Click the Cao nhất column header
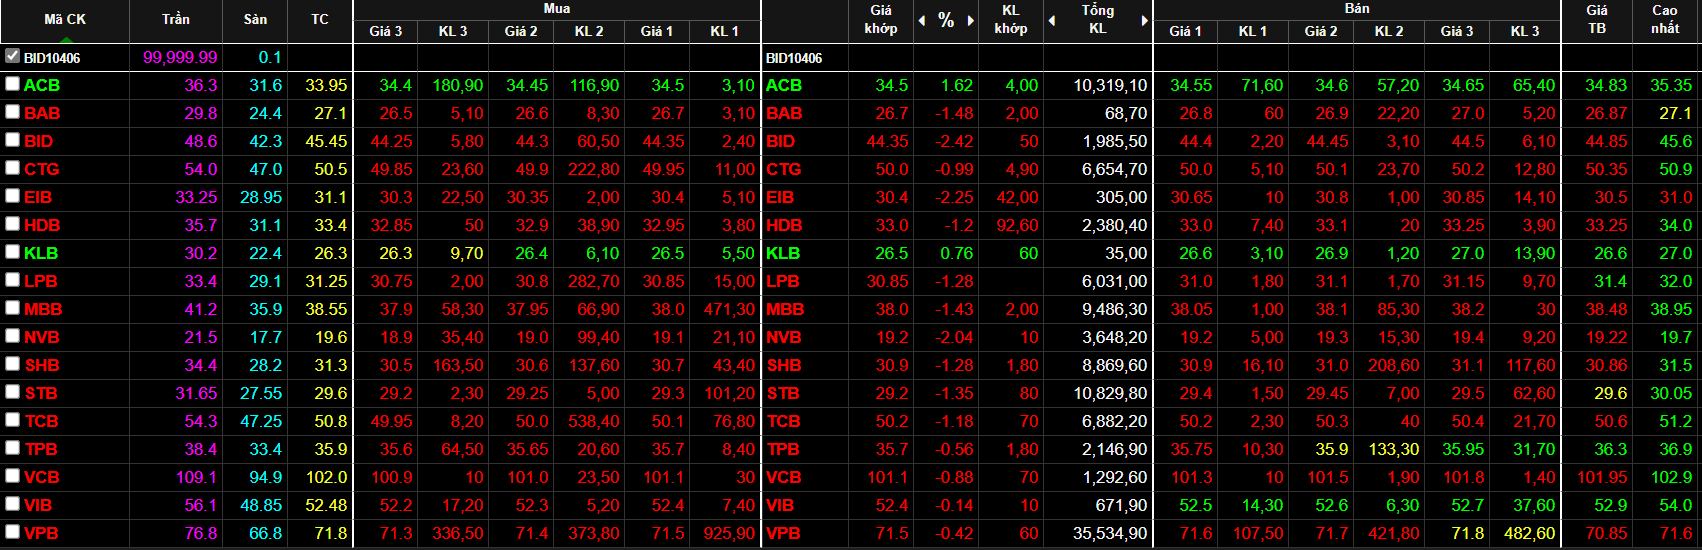Screen dimensions: 1702x550 [1665, 19]
